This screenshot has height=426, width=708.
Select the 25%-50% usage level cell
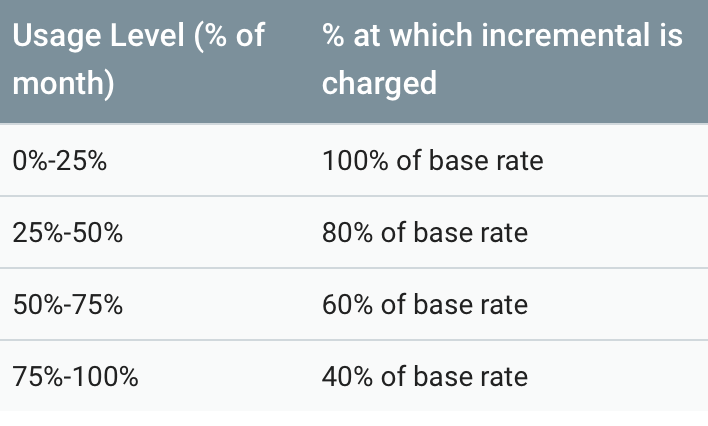pyautogui.click(x=68, y=233)
